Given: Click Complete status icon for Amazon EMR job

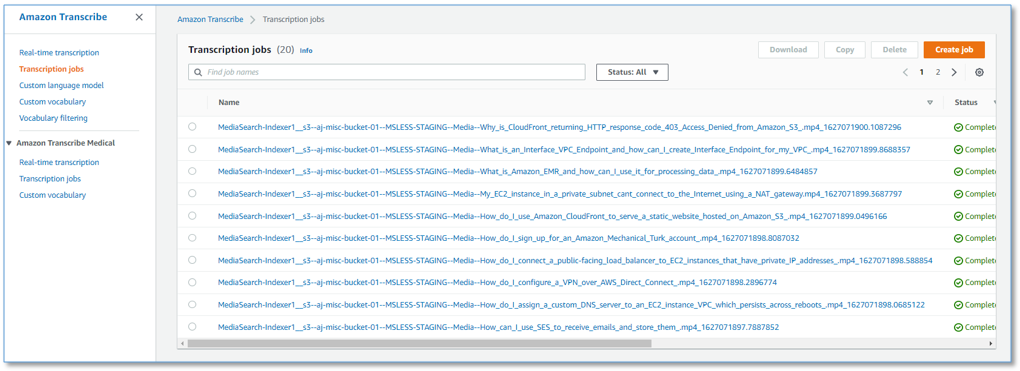Looking at the screenshot, I should (x=958, y=171).
